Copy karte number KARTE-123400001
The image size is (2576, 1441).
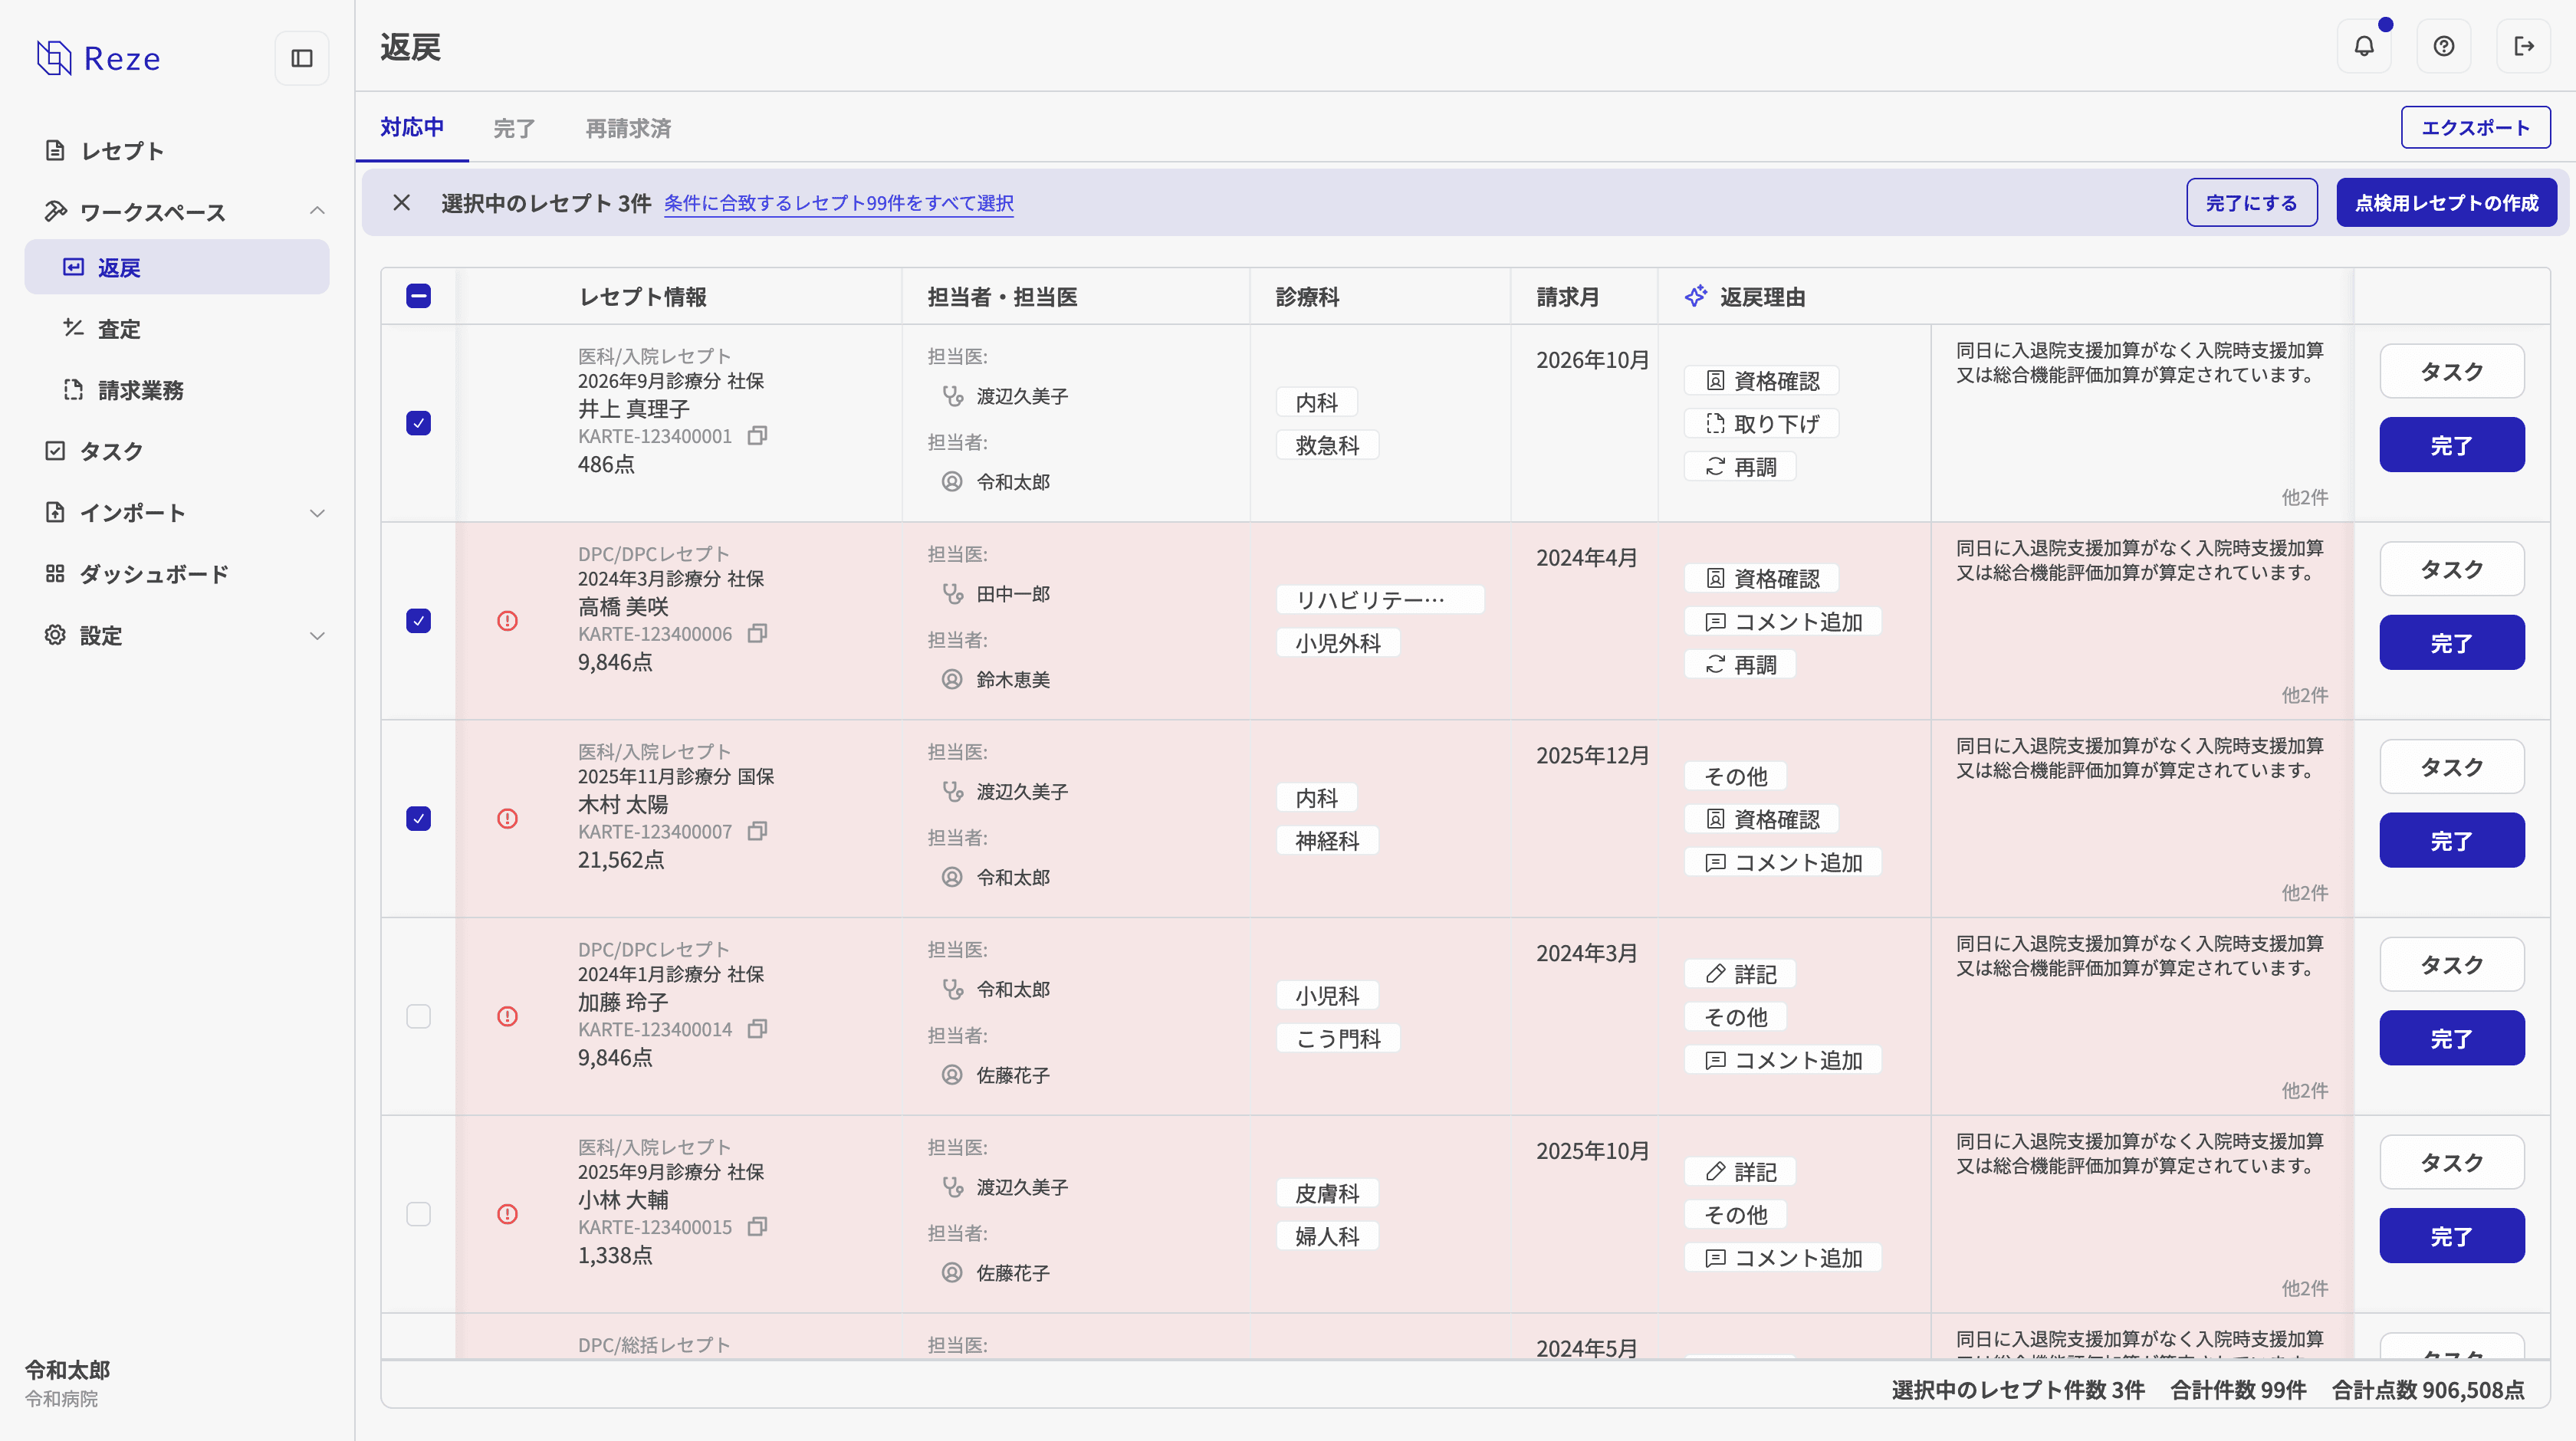click(x=758, y=435)
